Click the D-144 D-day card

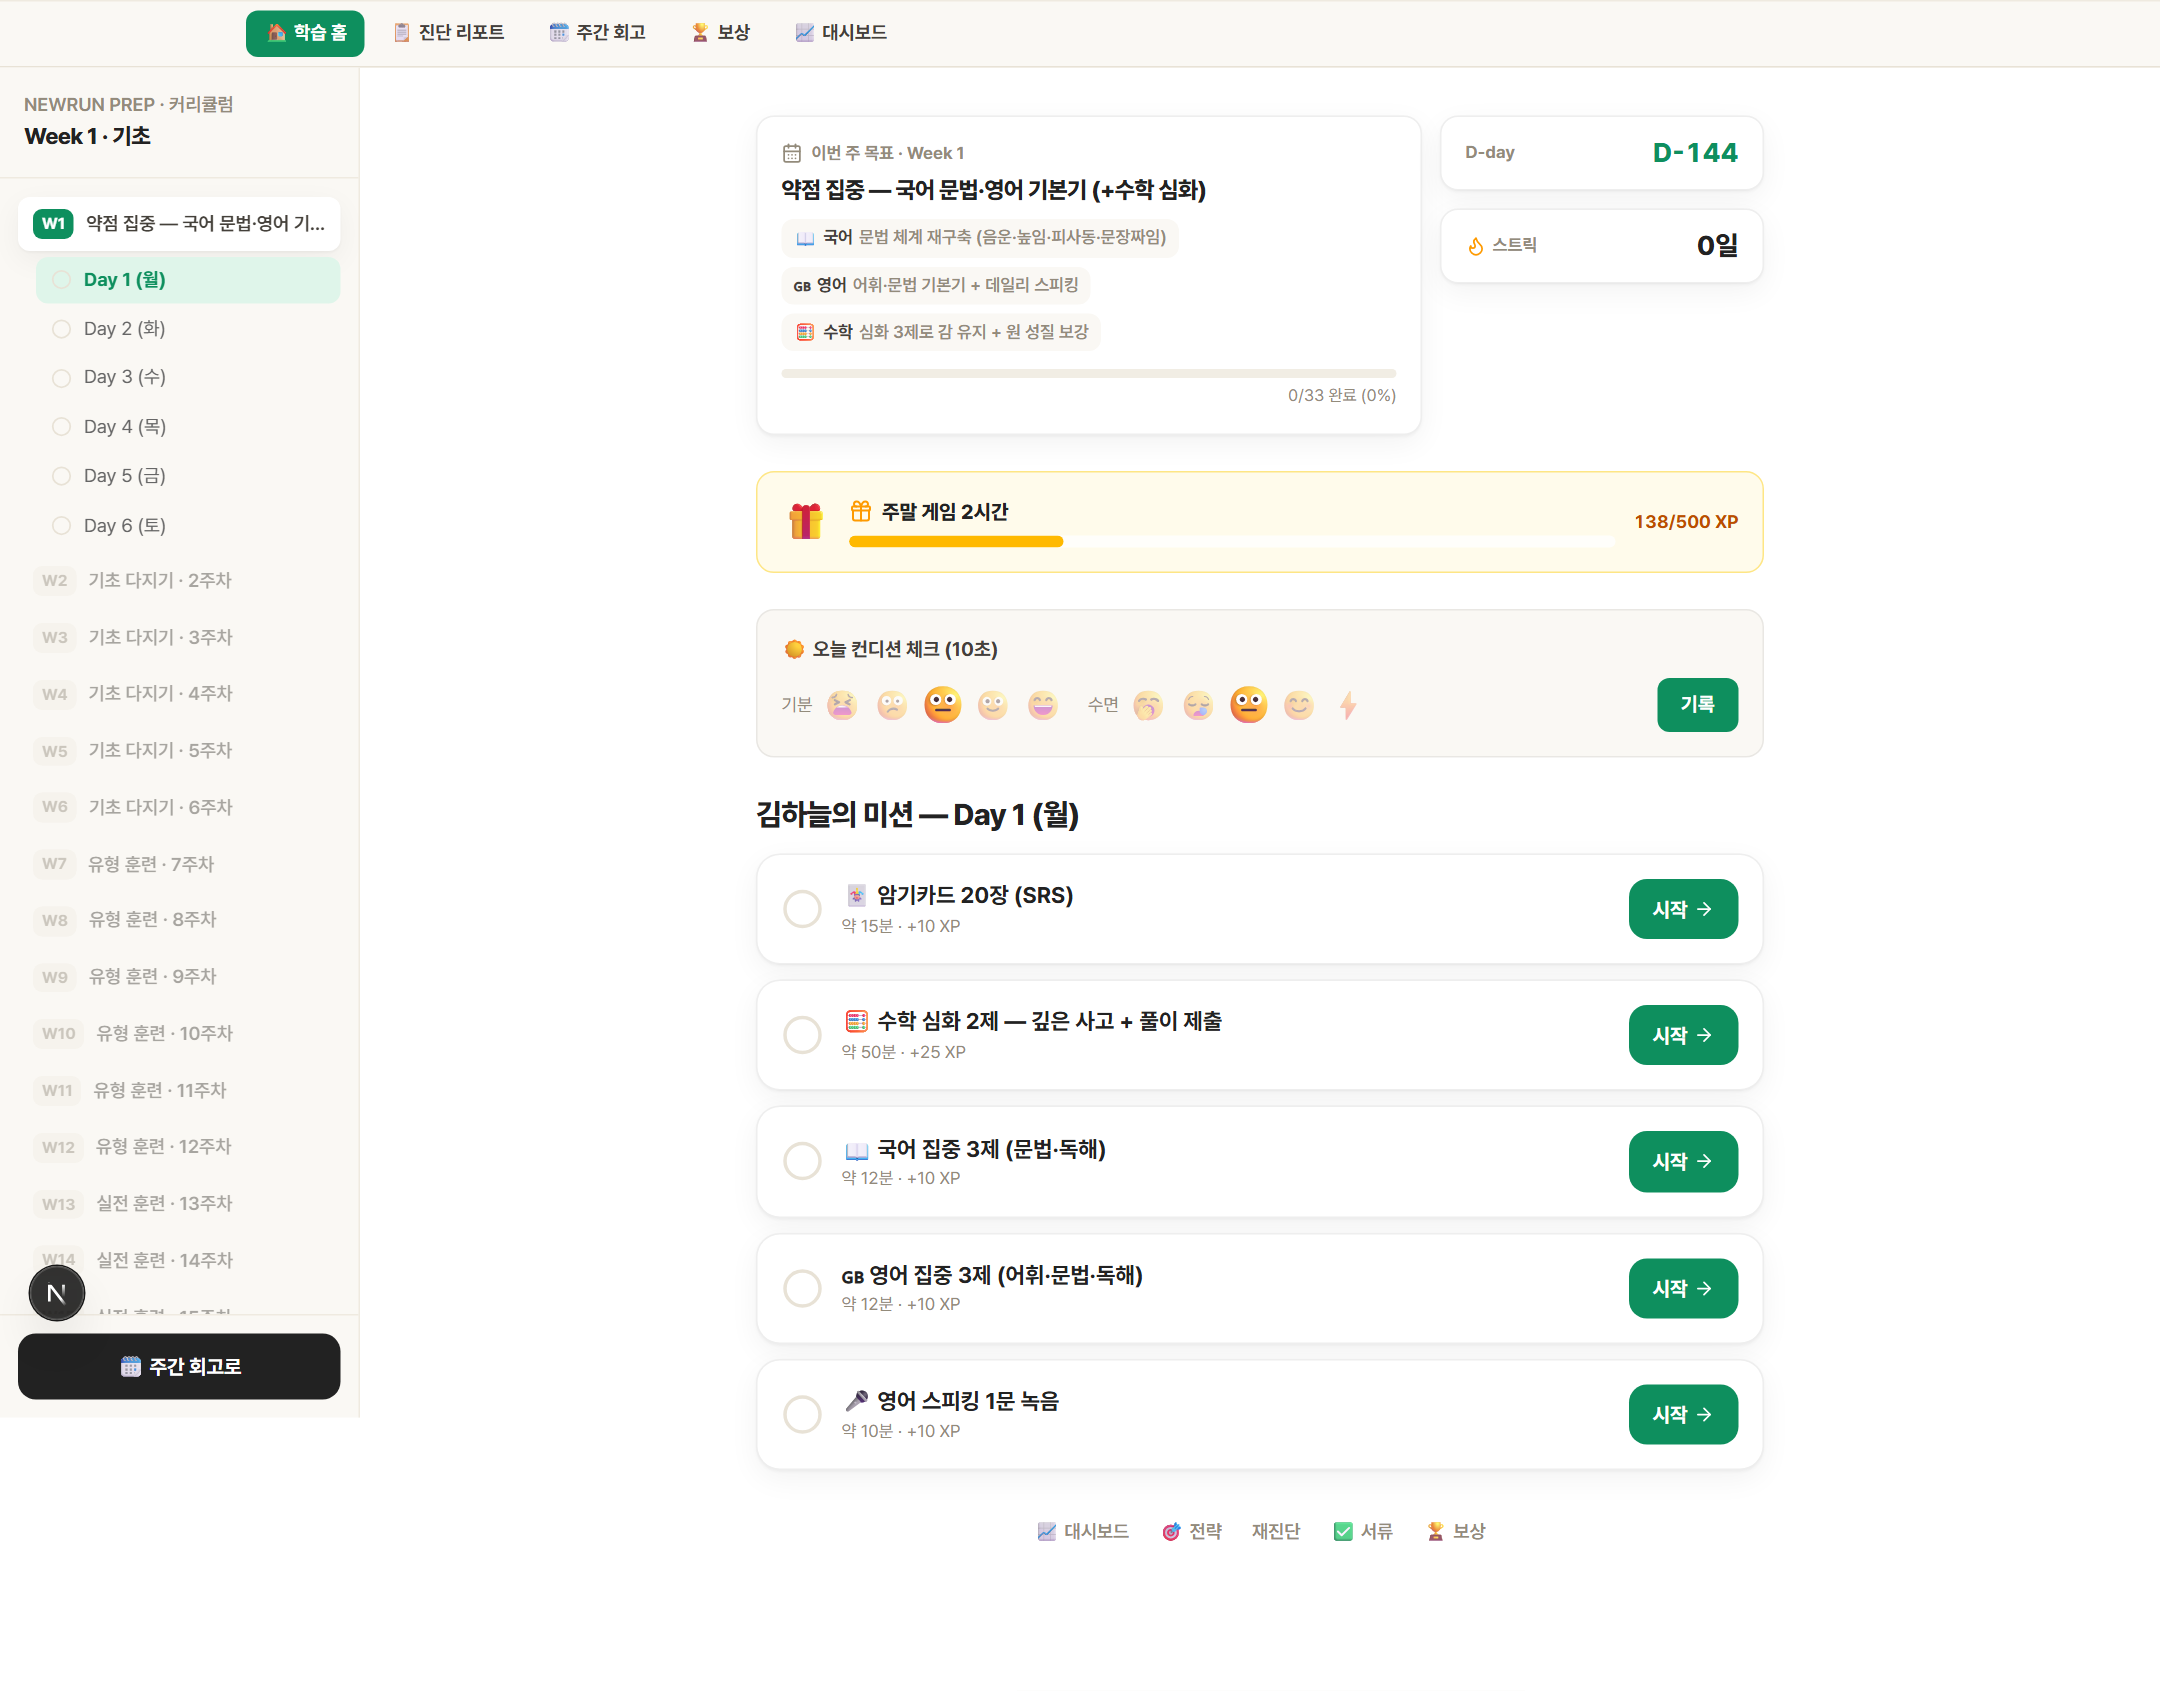[x=1601, y=153]
